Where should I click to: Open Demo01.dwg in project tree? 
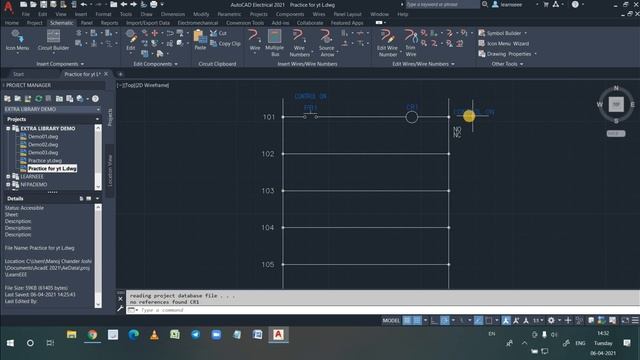pos(43,137)
